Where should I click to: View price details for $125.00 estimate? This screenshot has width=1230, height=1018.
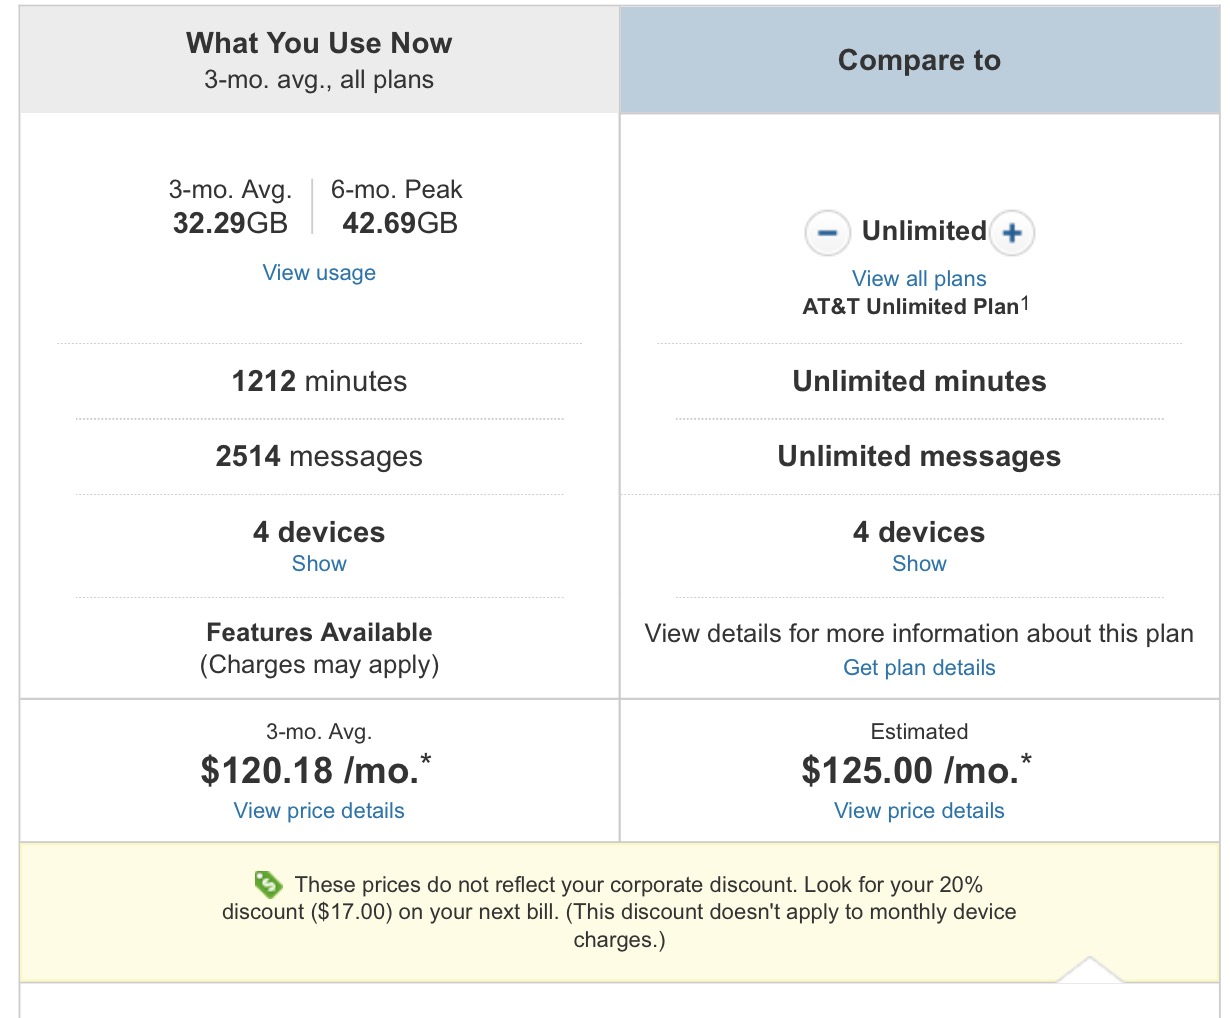(x=919, y=811)
